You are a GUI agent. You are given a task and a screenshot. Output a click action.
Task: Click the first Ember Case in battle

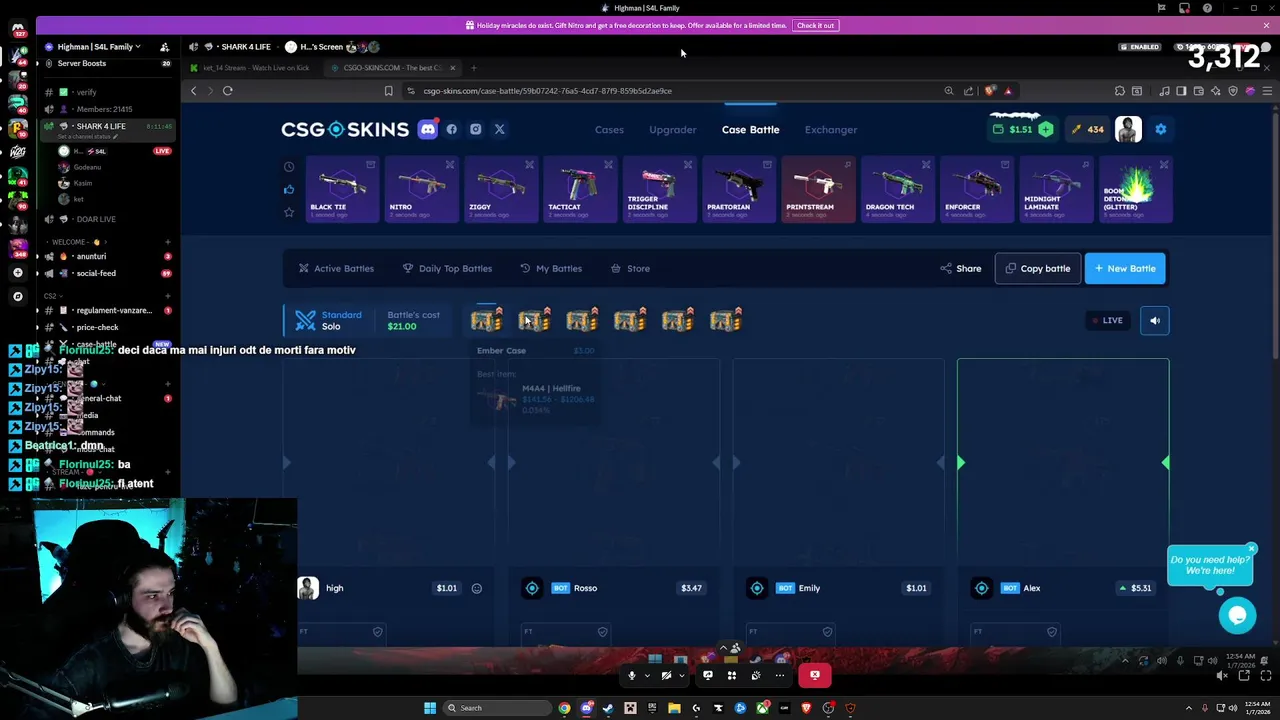(486, 320)
